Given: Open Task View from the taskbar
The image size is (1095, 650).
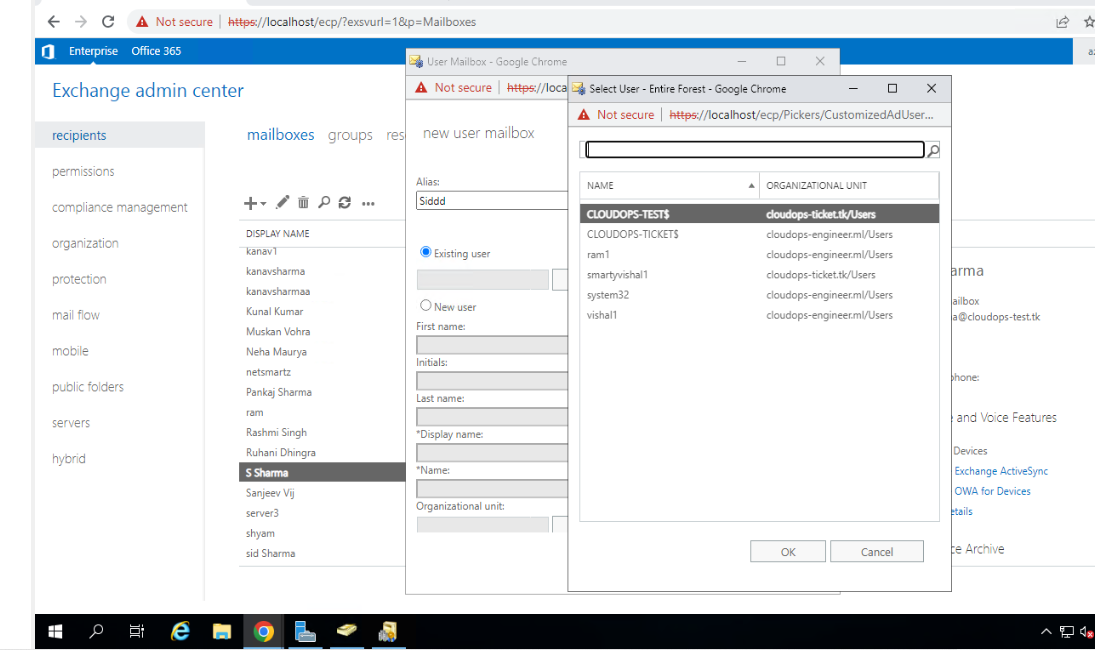Looking at the screenshot, I should (x=137, y=632).
